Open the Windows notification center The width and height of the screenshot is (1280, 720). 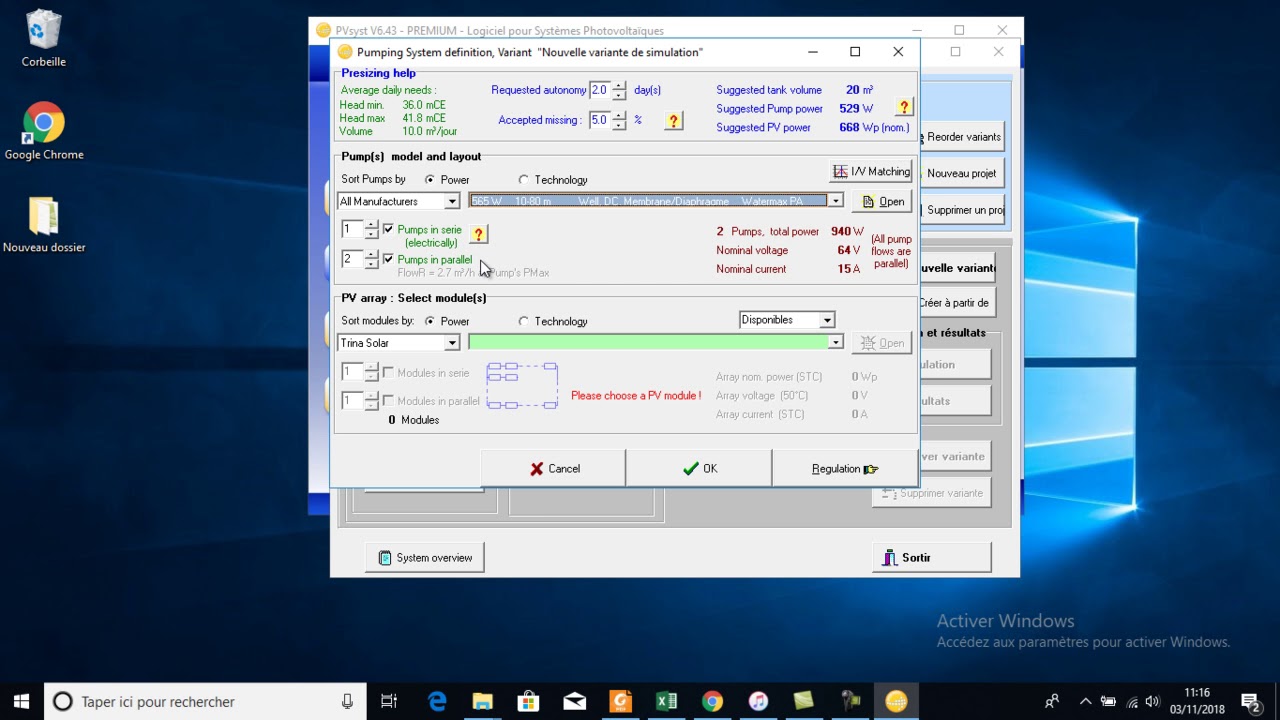click(x=1250, y=702)
